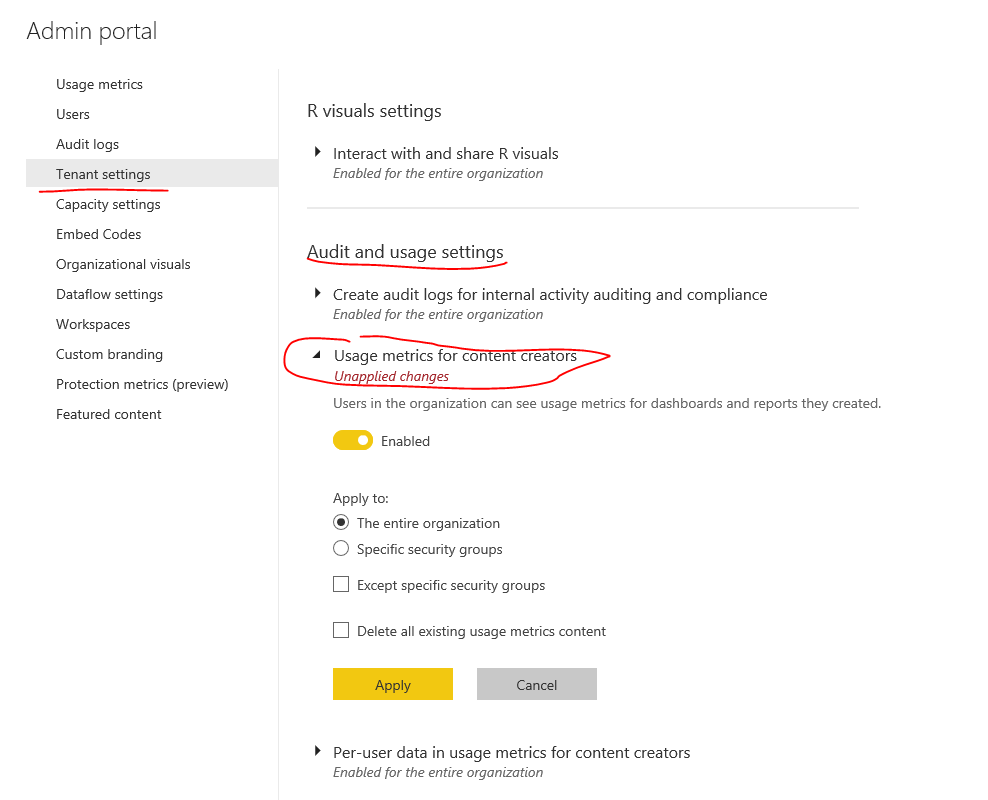Click the Unapplied changes status text

pos(391,377)
